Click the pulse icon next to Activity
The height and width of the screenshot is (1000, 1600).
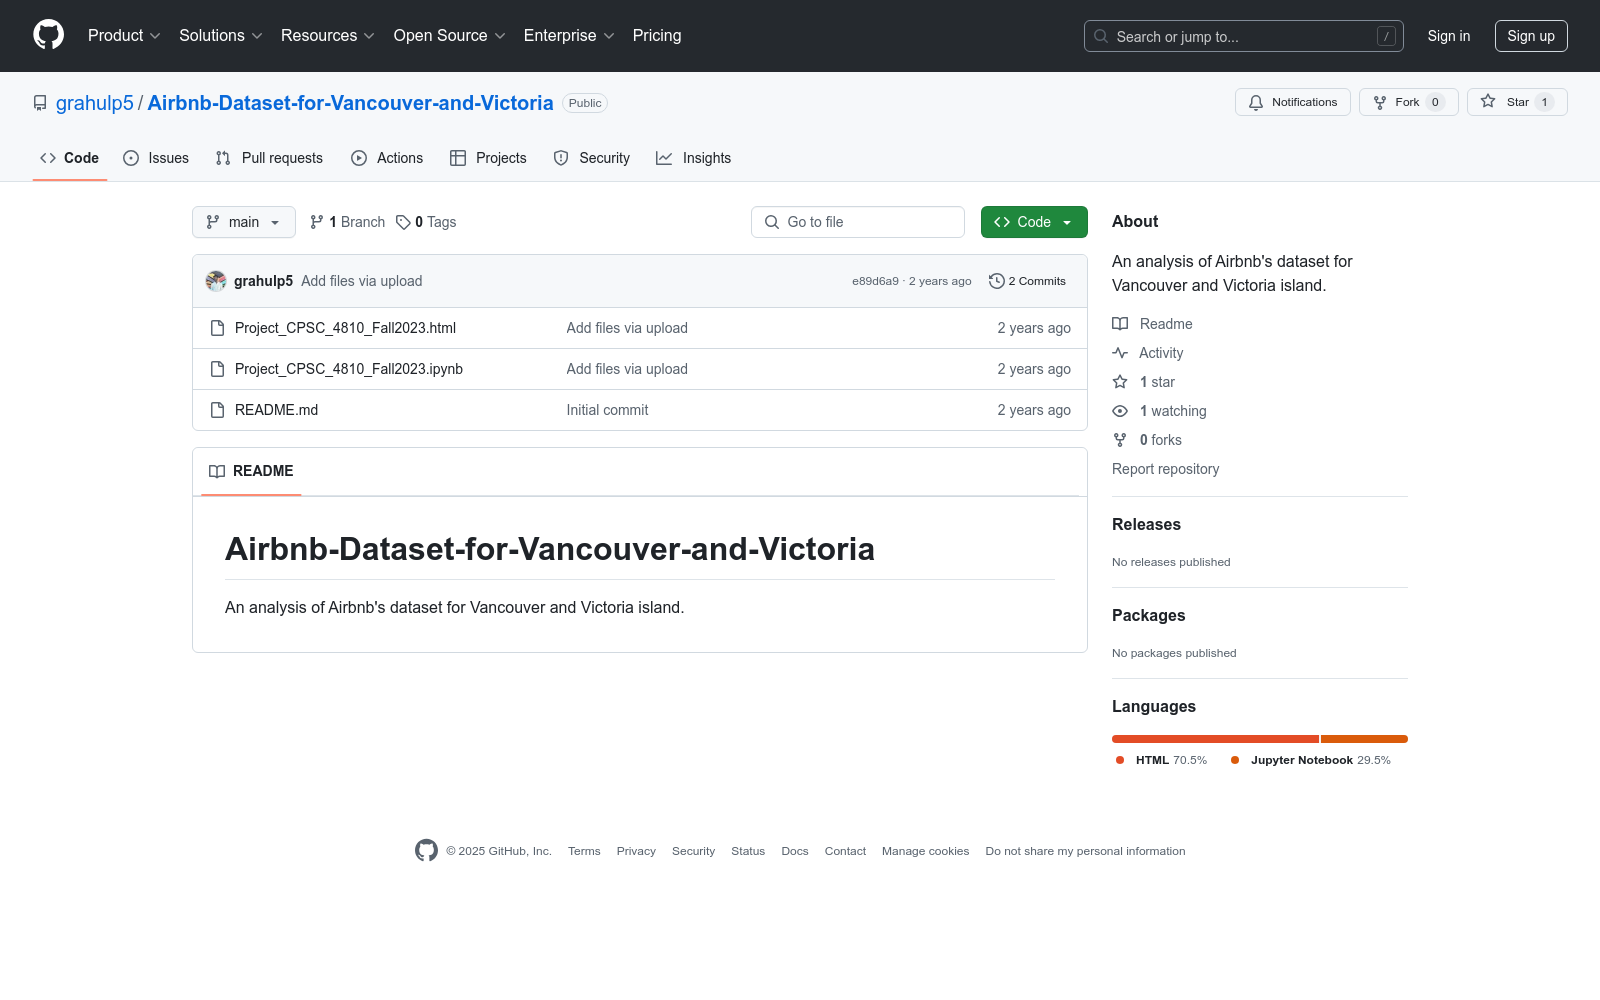1120,353
